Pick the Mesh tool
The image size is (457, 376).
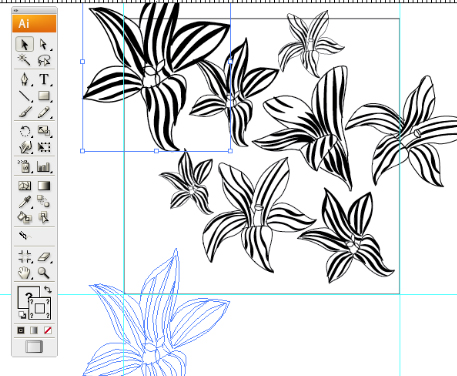coord(25,185)
